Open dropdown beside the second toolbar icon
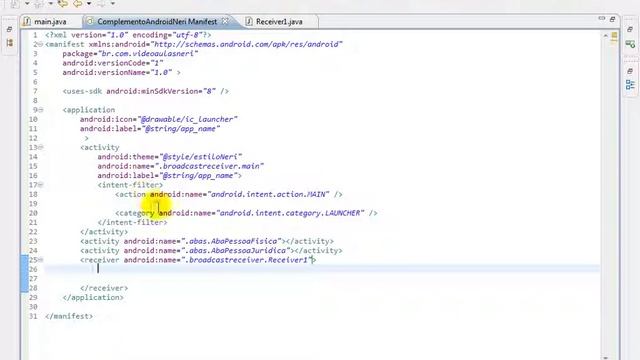This screenshot has width=640, height=360. (51, 4)
